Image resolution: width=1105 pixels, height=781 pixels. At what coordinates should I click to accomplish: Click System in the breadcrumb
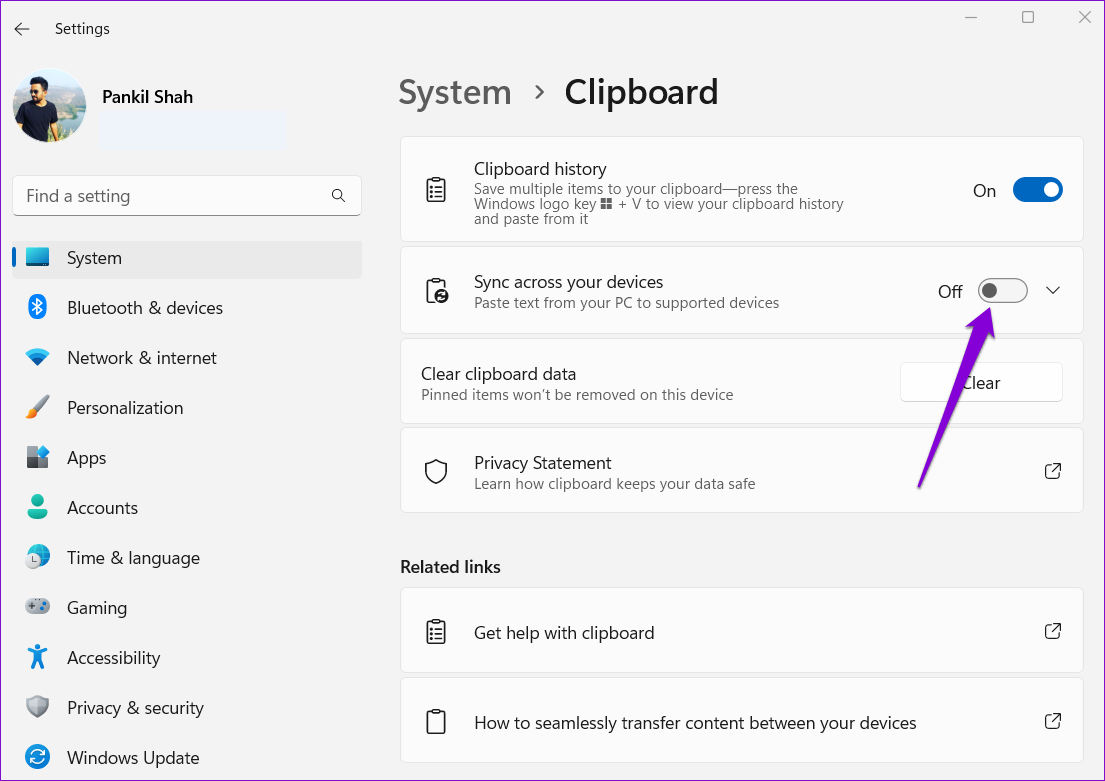pyautogui.click(x=455, y=92)
